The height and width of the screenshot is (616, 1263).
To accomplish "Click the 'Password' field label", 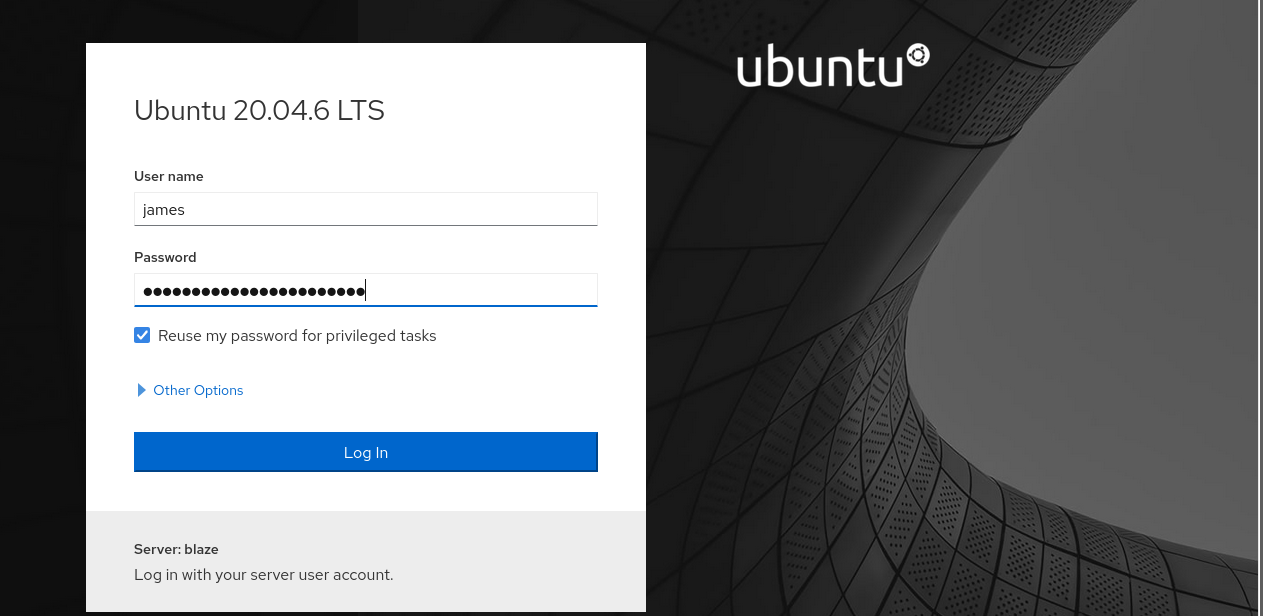I will (165, 257).
